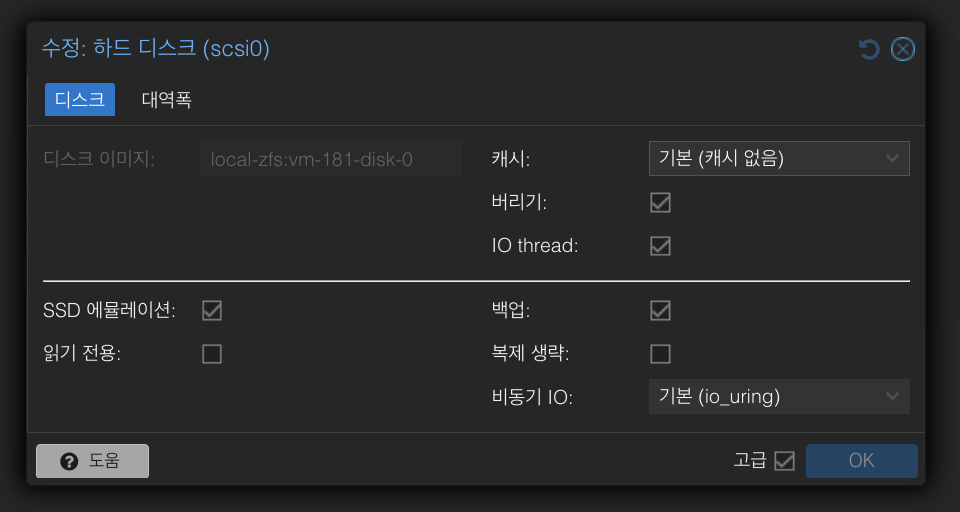Screen dimensions: 960x512
Task: Click the question mark help icon
Action: click(69, 461)
